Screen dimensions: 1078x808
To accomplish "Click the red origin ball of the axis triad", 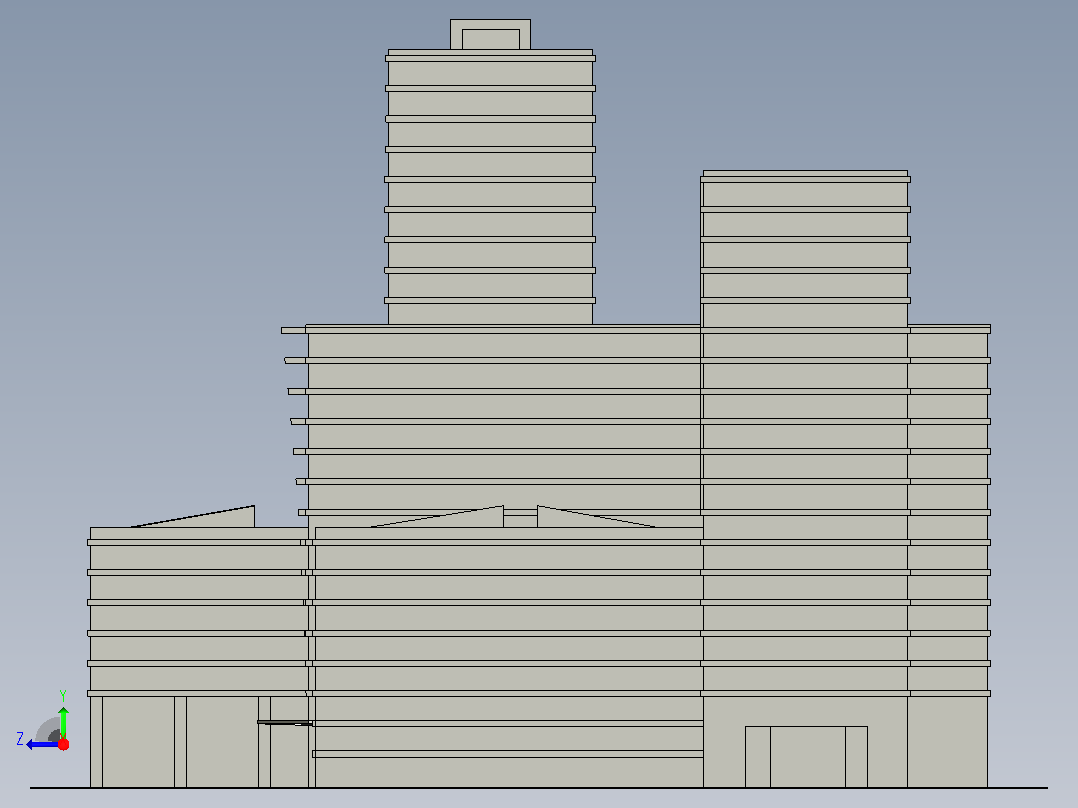I will coord(63,744).
